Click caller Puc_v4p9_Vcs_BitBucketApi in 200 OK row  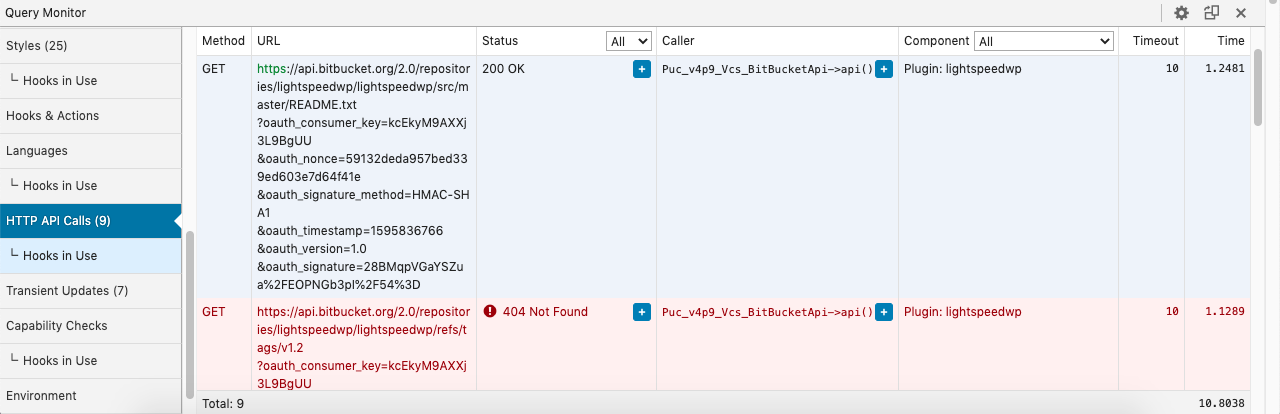pos(766,69)
